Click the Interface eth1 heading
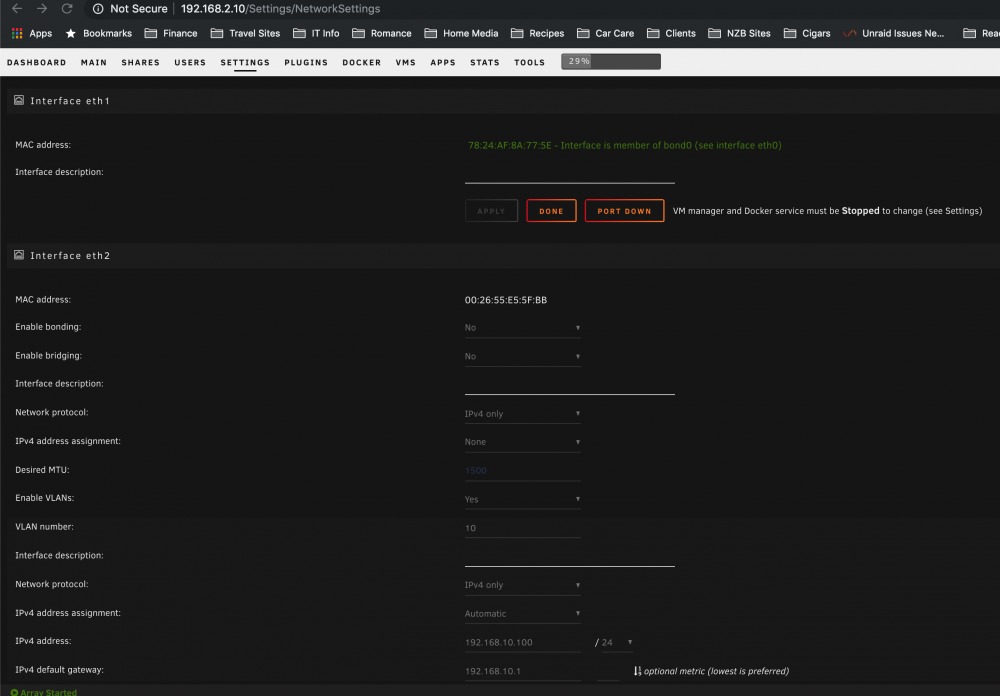 click(x=70, y=101)
